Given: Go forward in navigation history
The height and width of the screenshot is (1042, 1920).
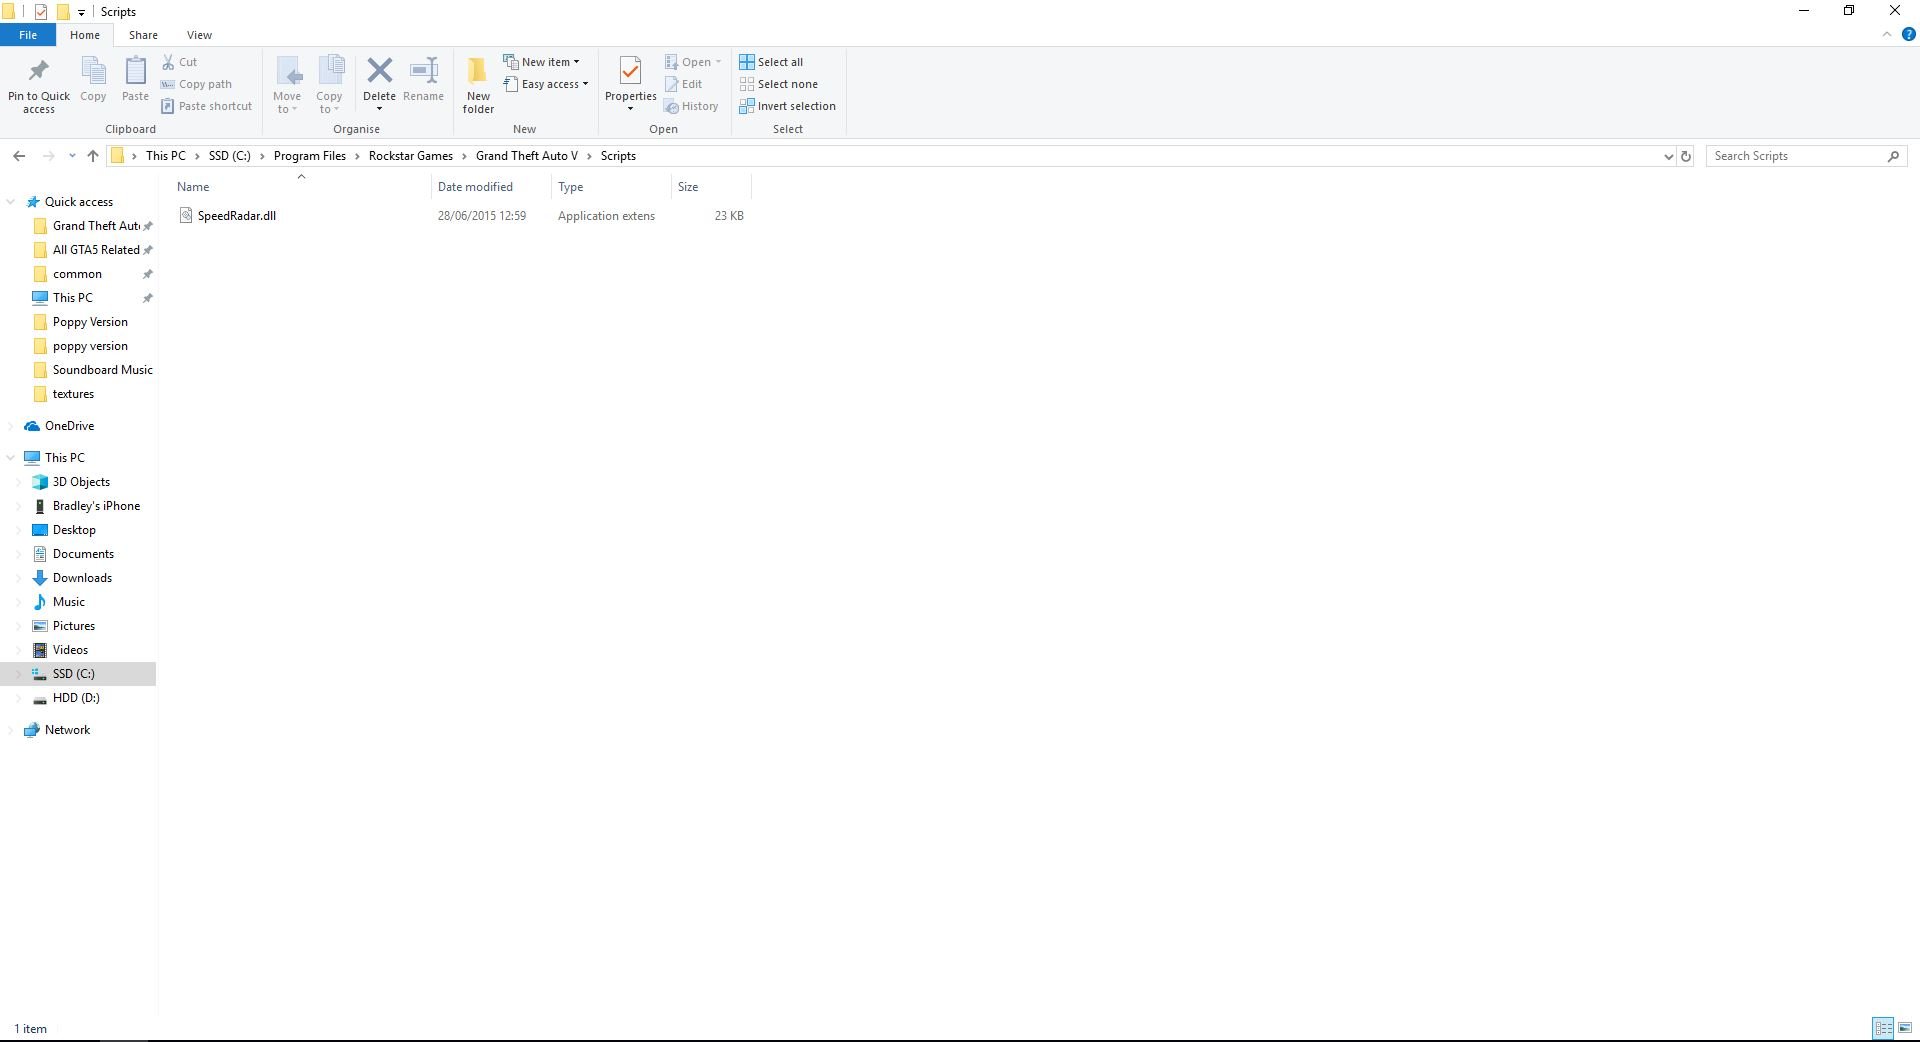Looking at the screenshot, I should (48, 156).
